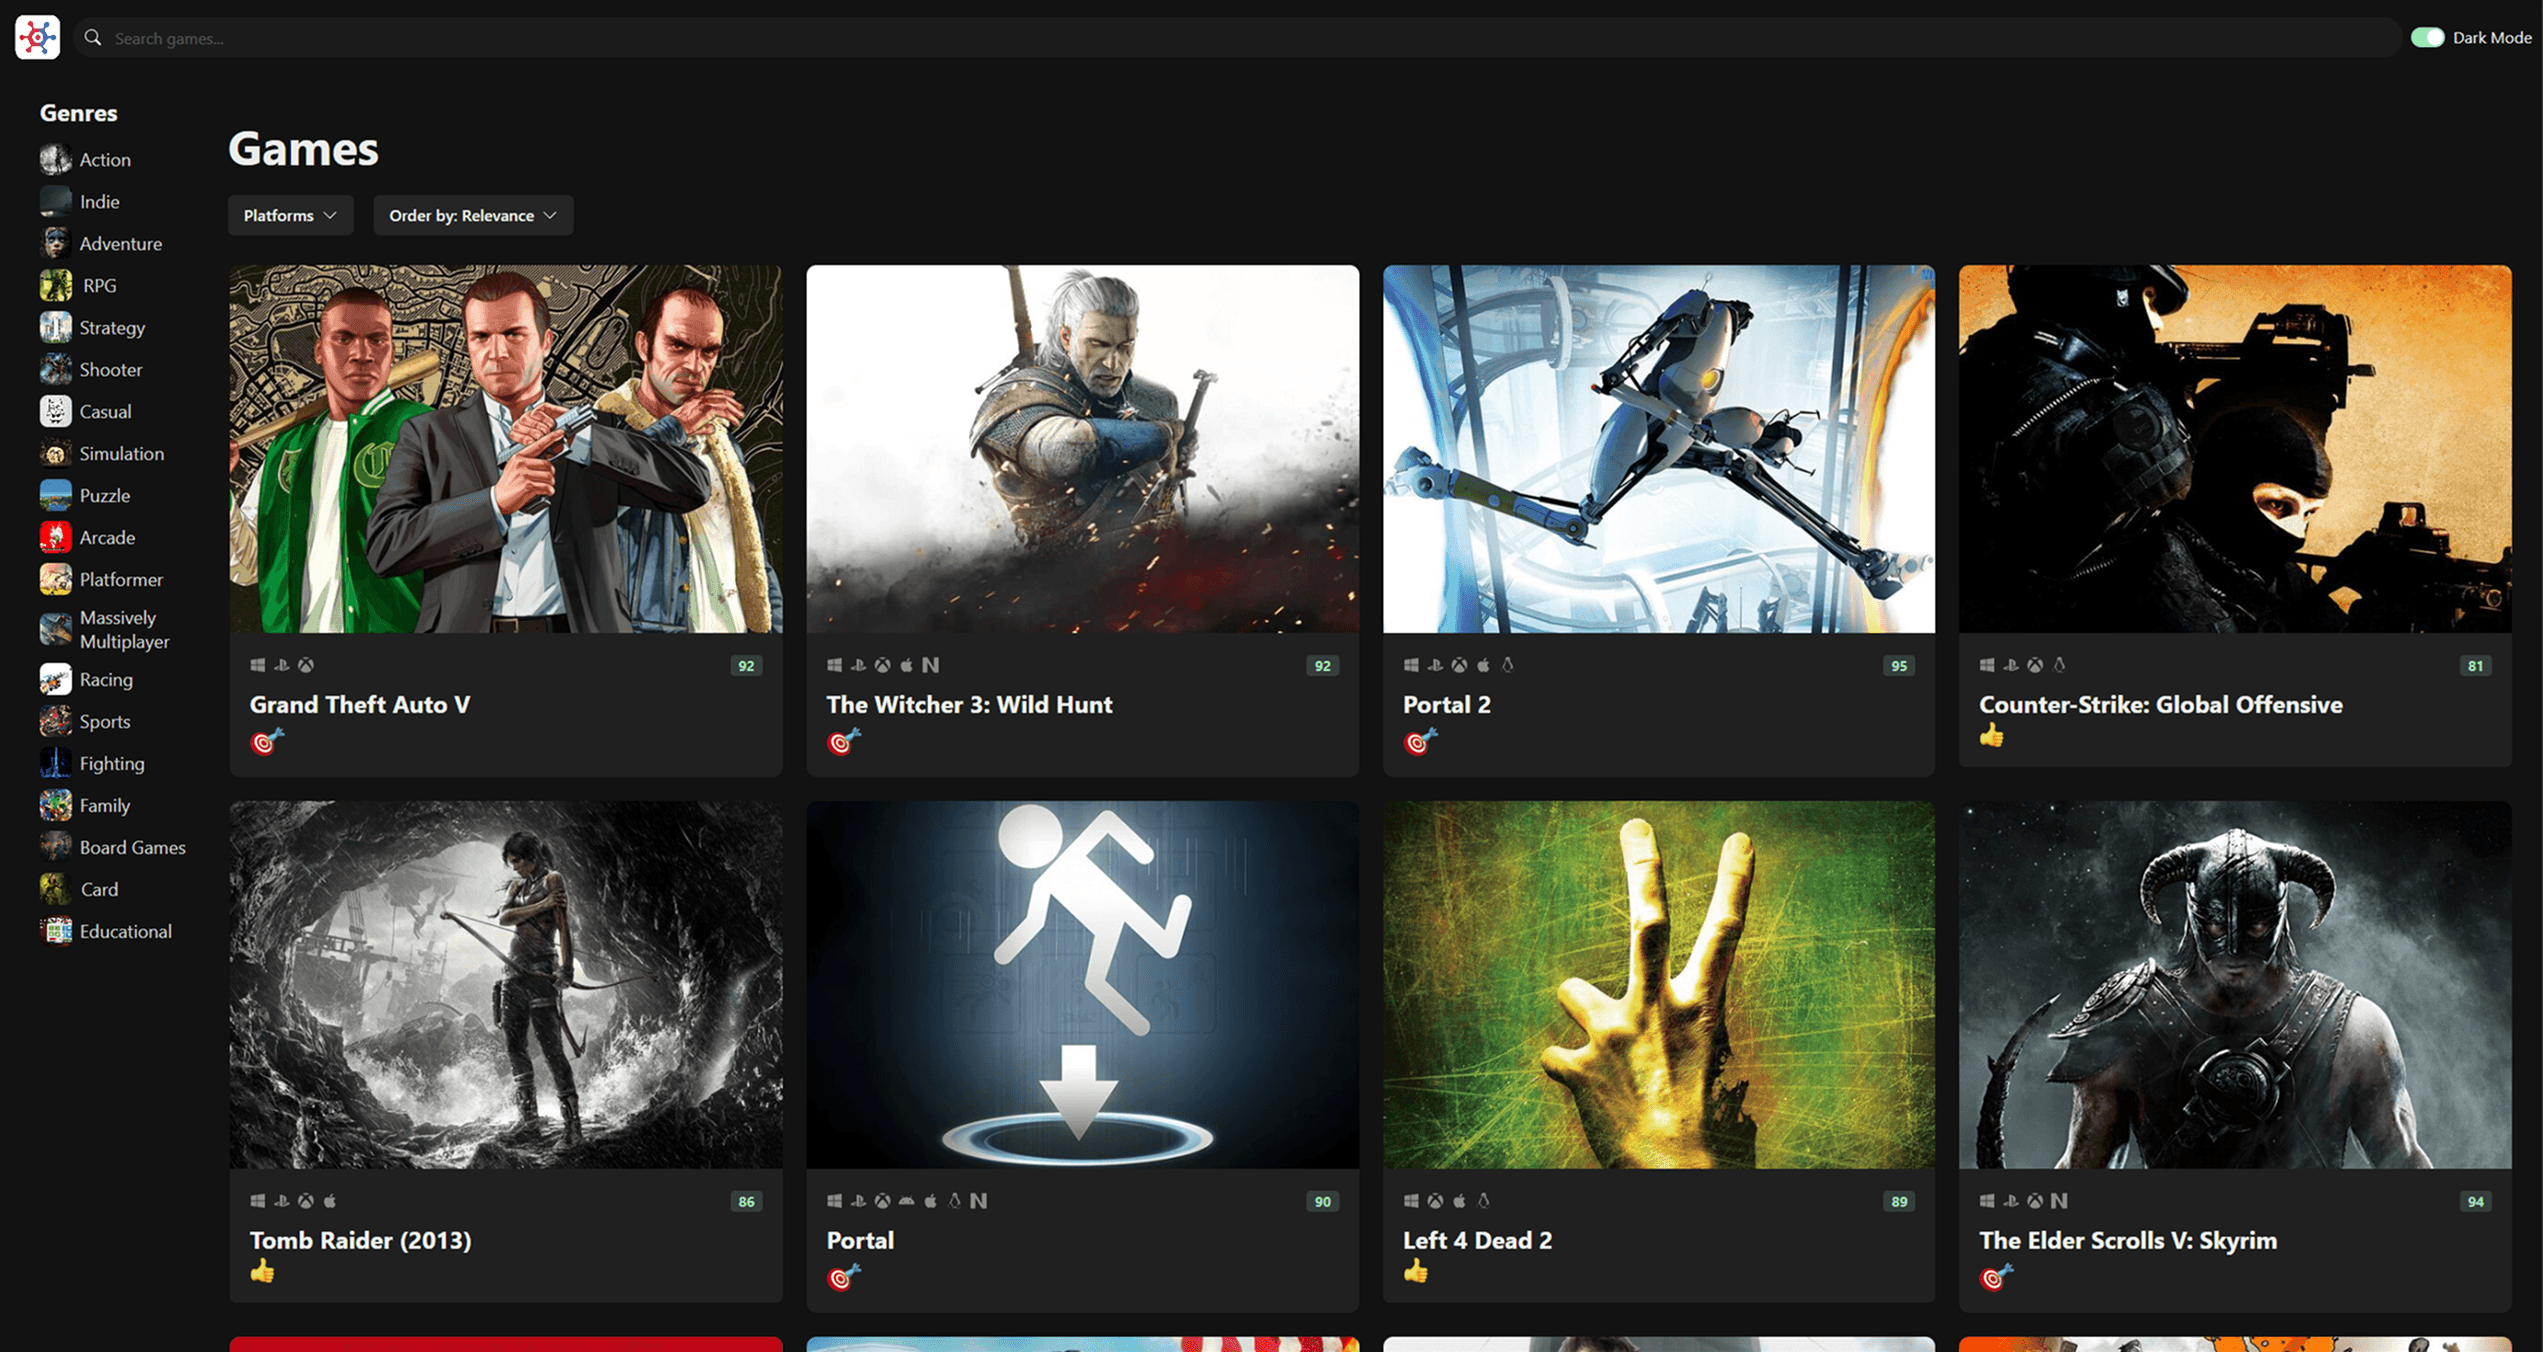This screenshot has width=2543, height=1352.
Task: Click the site logo icon
Action: [x=37, y=37]
